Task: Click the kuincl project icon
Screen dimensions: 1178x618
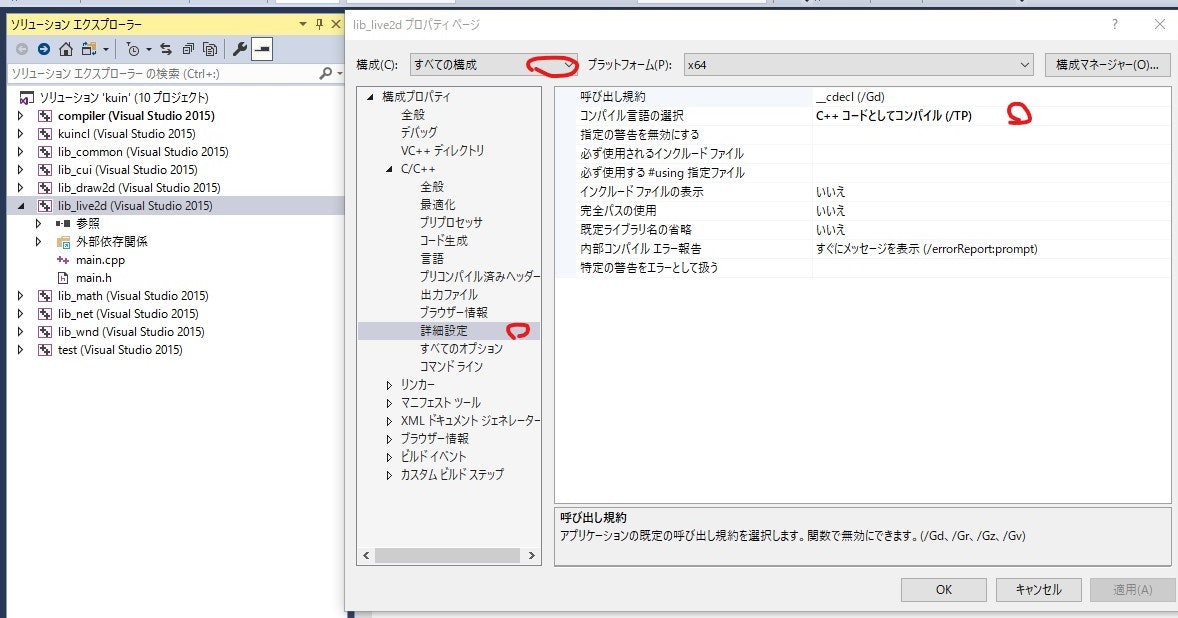Action: 45,134
